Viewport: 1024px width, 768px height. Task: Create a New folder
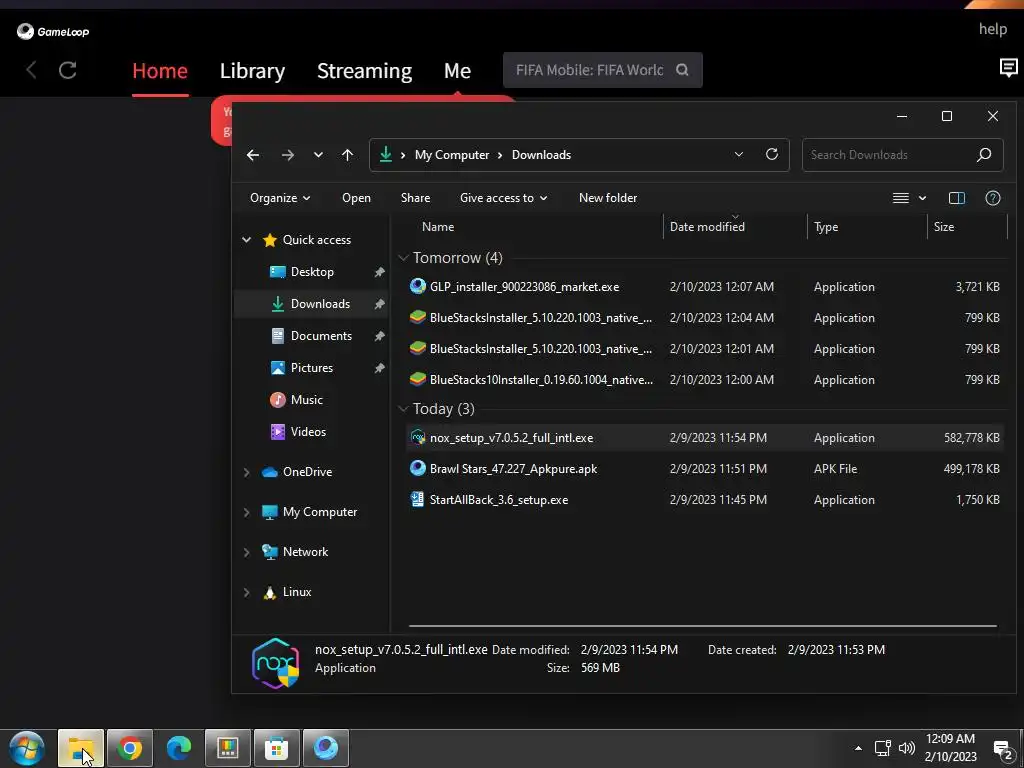pos(607,198)
